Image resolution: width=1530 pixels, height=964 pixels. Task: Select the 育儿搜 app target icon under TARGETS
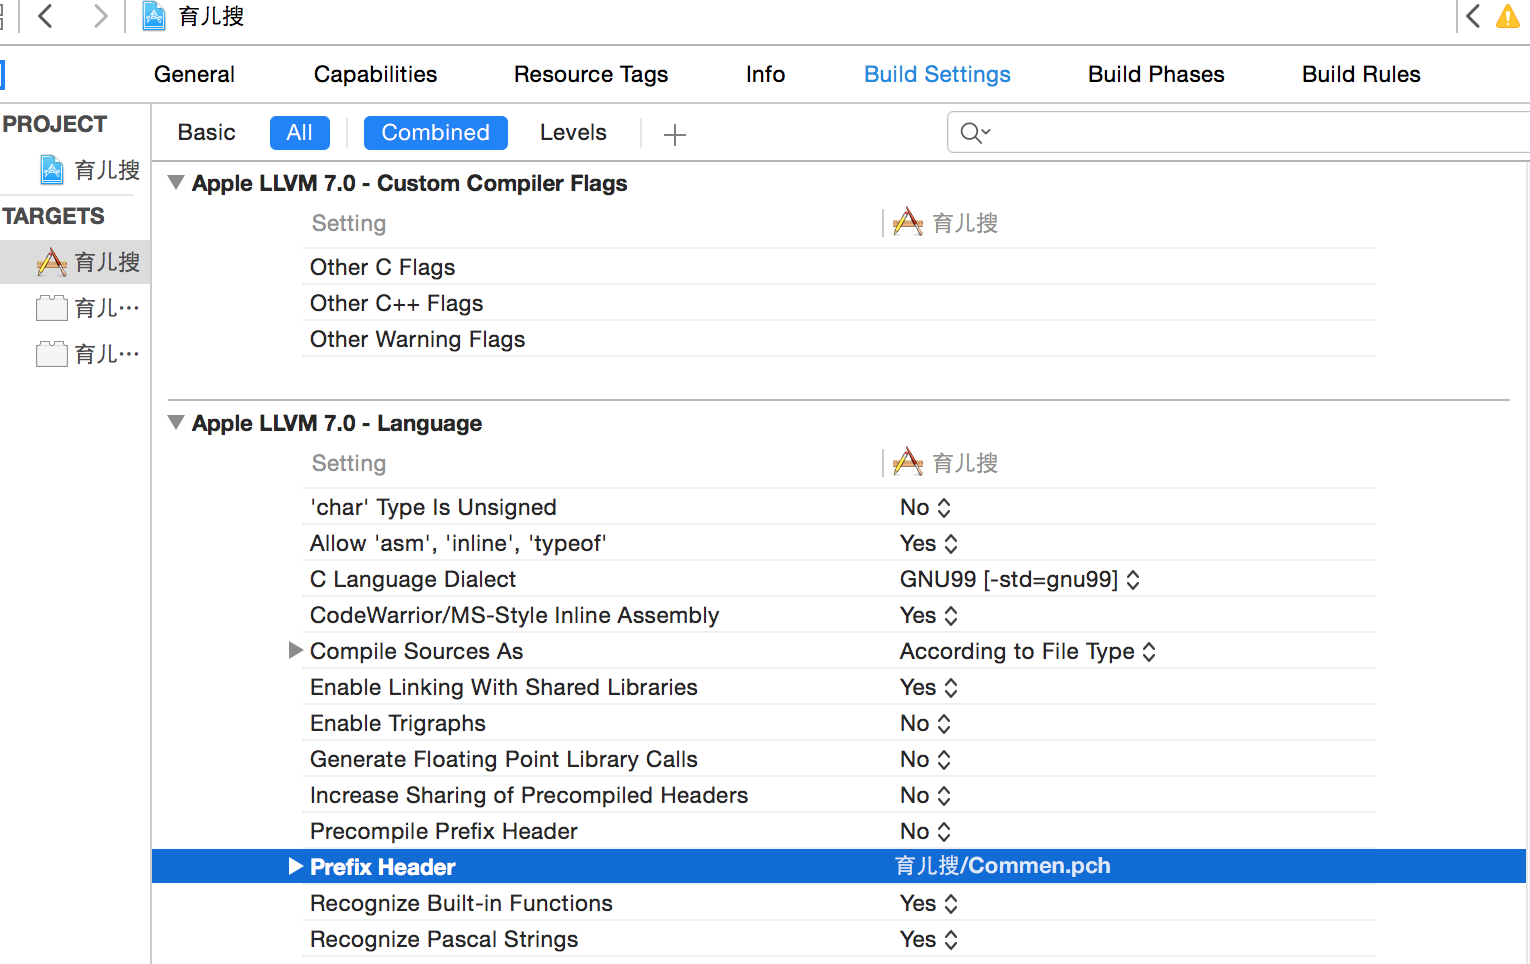(52, 262)
